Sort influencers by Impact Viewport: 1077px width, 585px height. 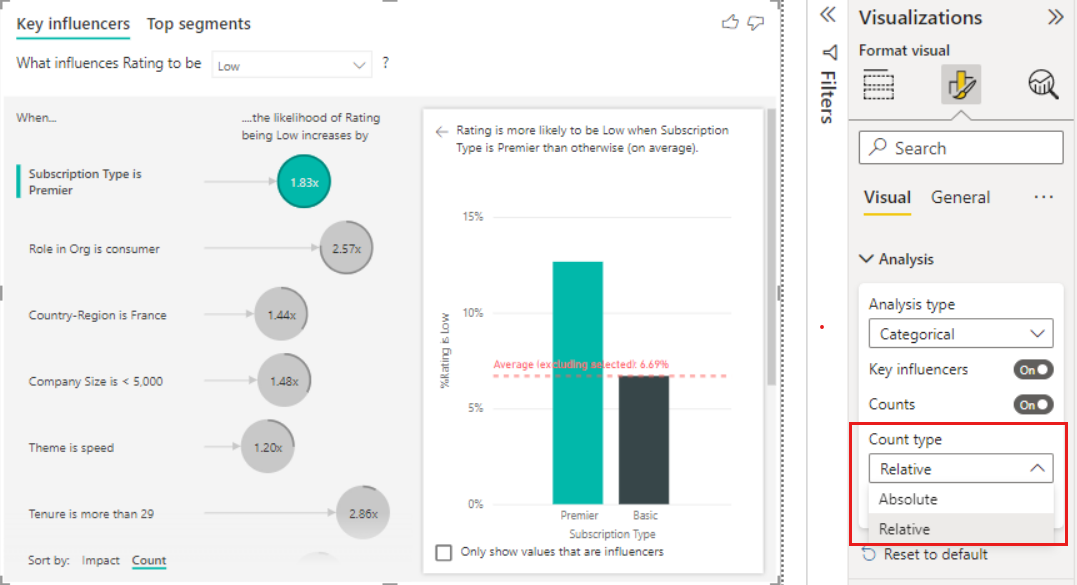(100, 560)
